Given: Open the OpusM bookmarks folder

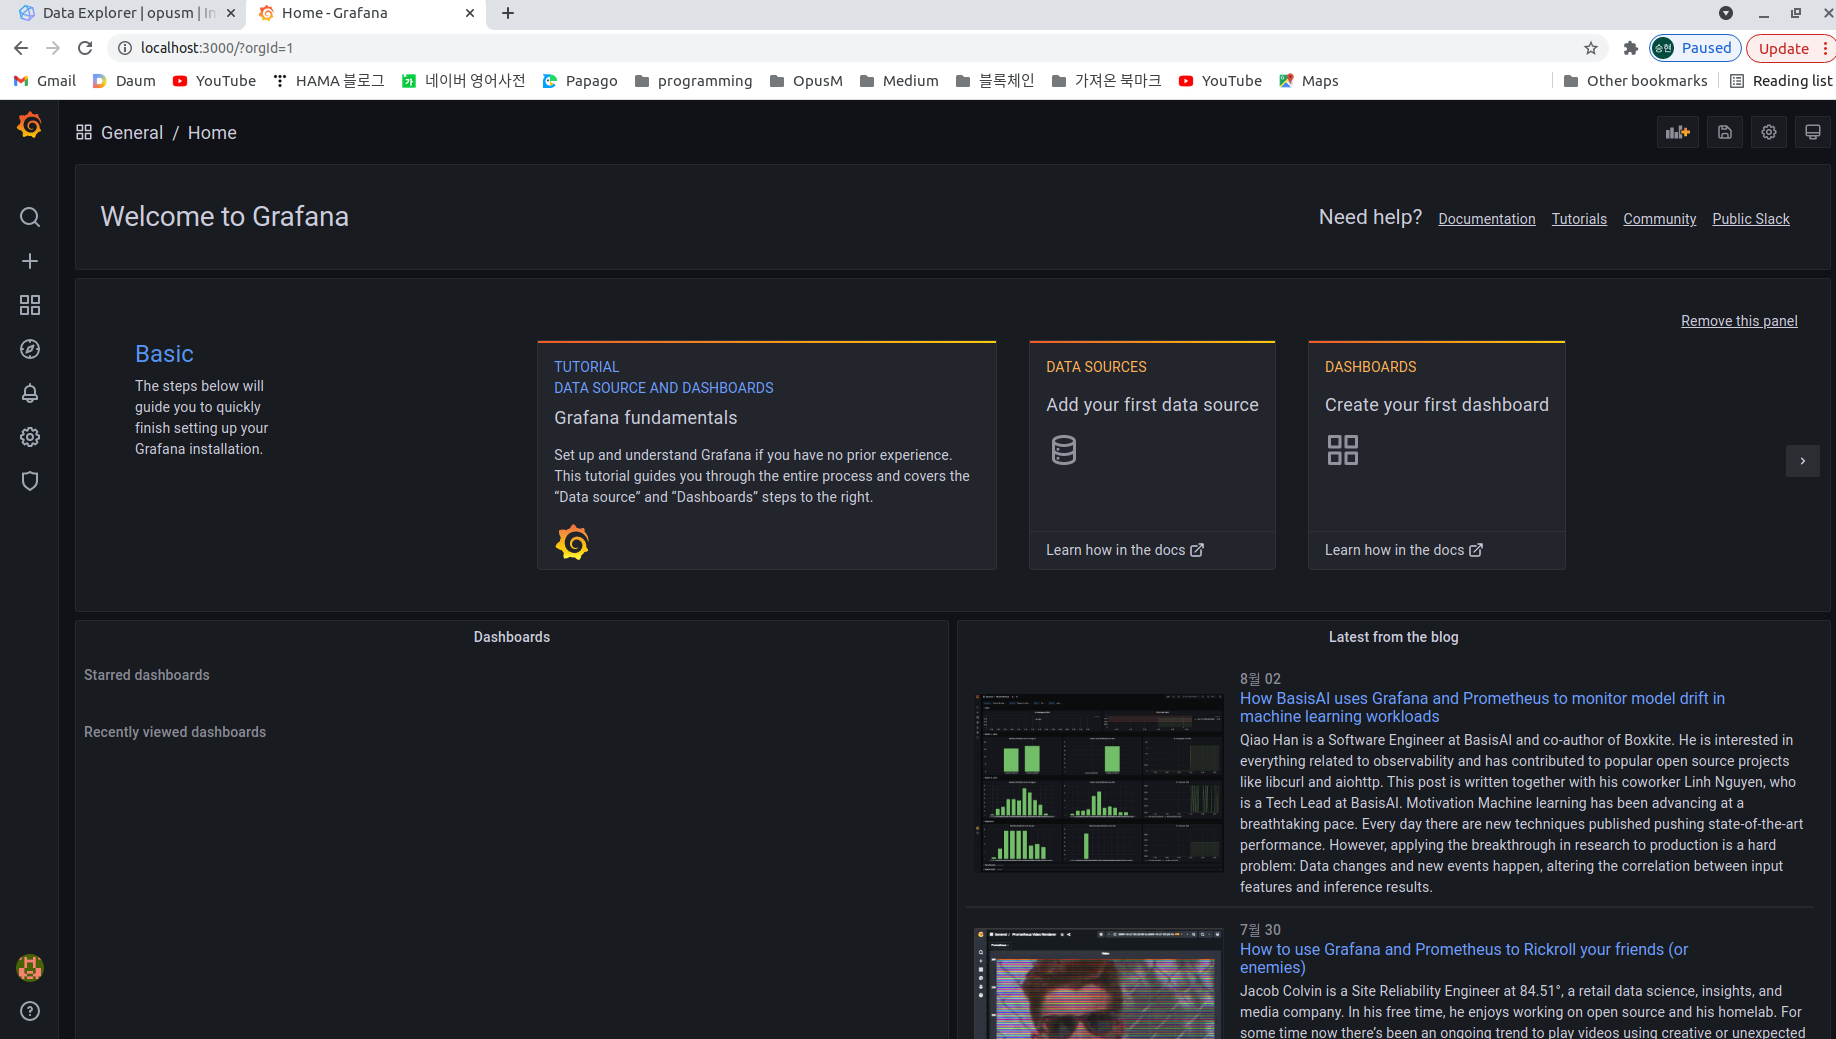Looking at the screenshot, I should [x=806, y=81].
